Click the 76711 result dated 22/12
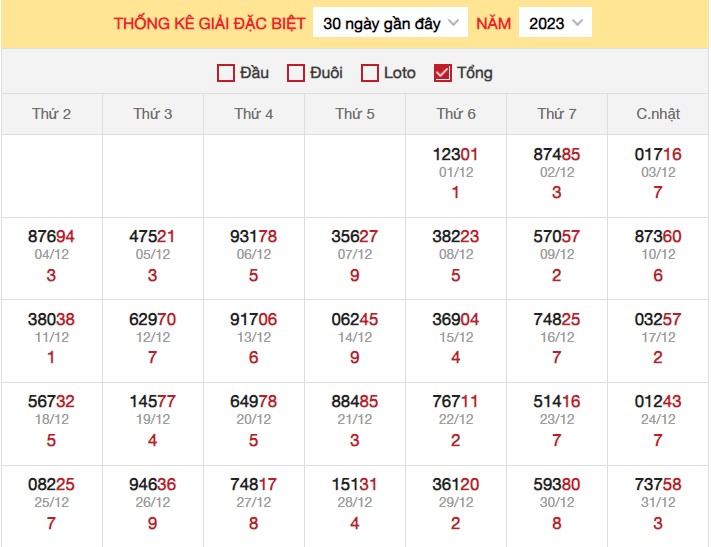This screenshot has height=547, width=711. click(x=456, y=402)
